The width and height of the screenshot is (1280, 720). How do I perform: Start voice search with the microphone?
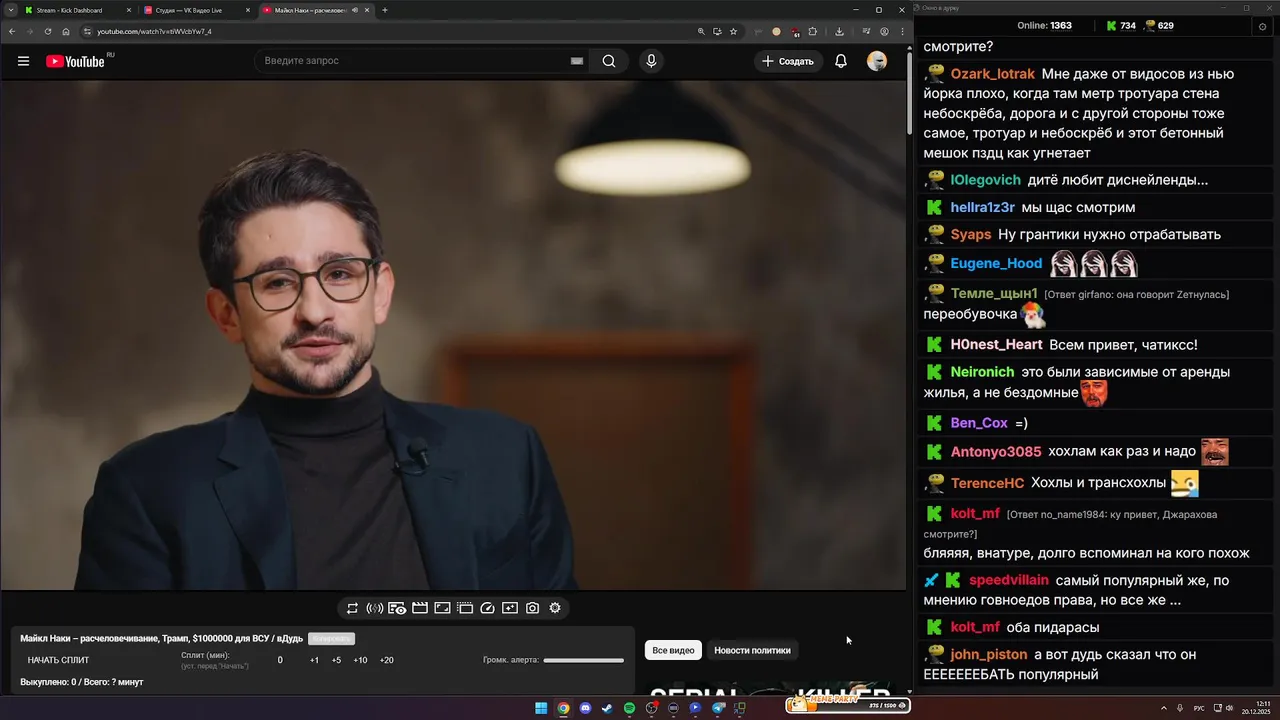(x=651, y=61)
